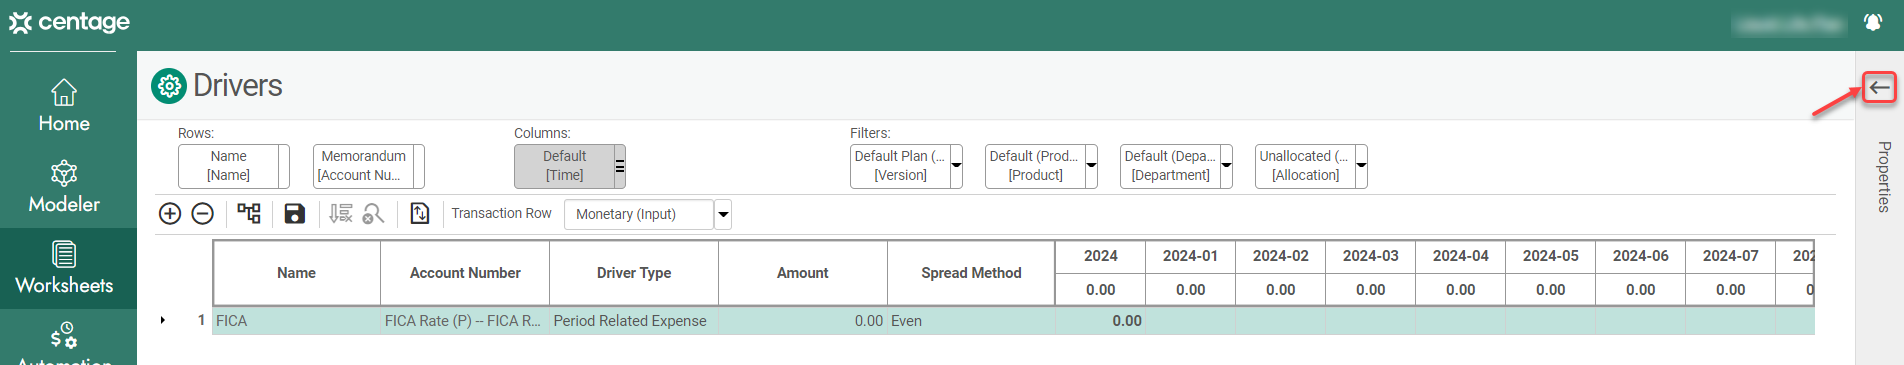Image resolution: width=1904 pixels, height=365 pixels.
Task: Open the notifications bell icon
Action: tap(1873, 22)
